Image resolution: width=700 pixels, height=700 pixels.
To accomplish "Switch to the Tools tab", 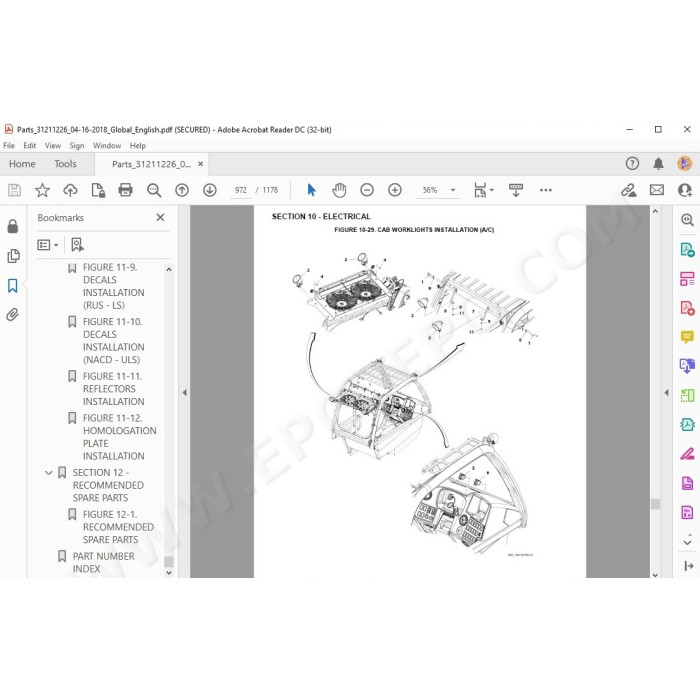I will (x=65, y=164).
